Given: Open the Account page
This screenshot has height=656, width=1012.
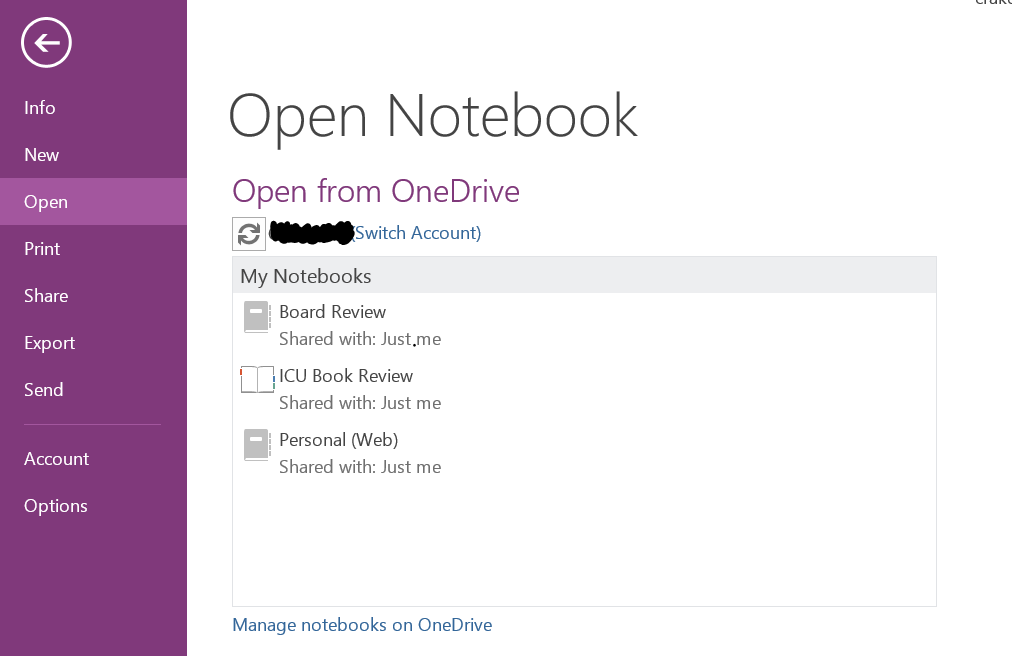Looking at the screenshot, I should (x=94, y=459).
